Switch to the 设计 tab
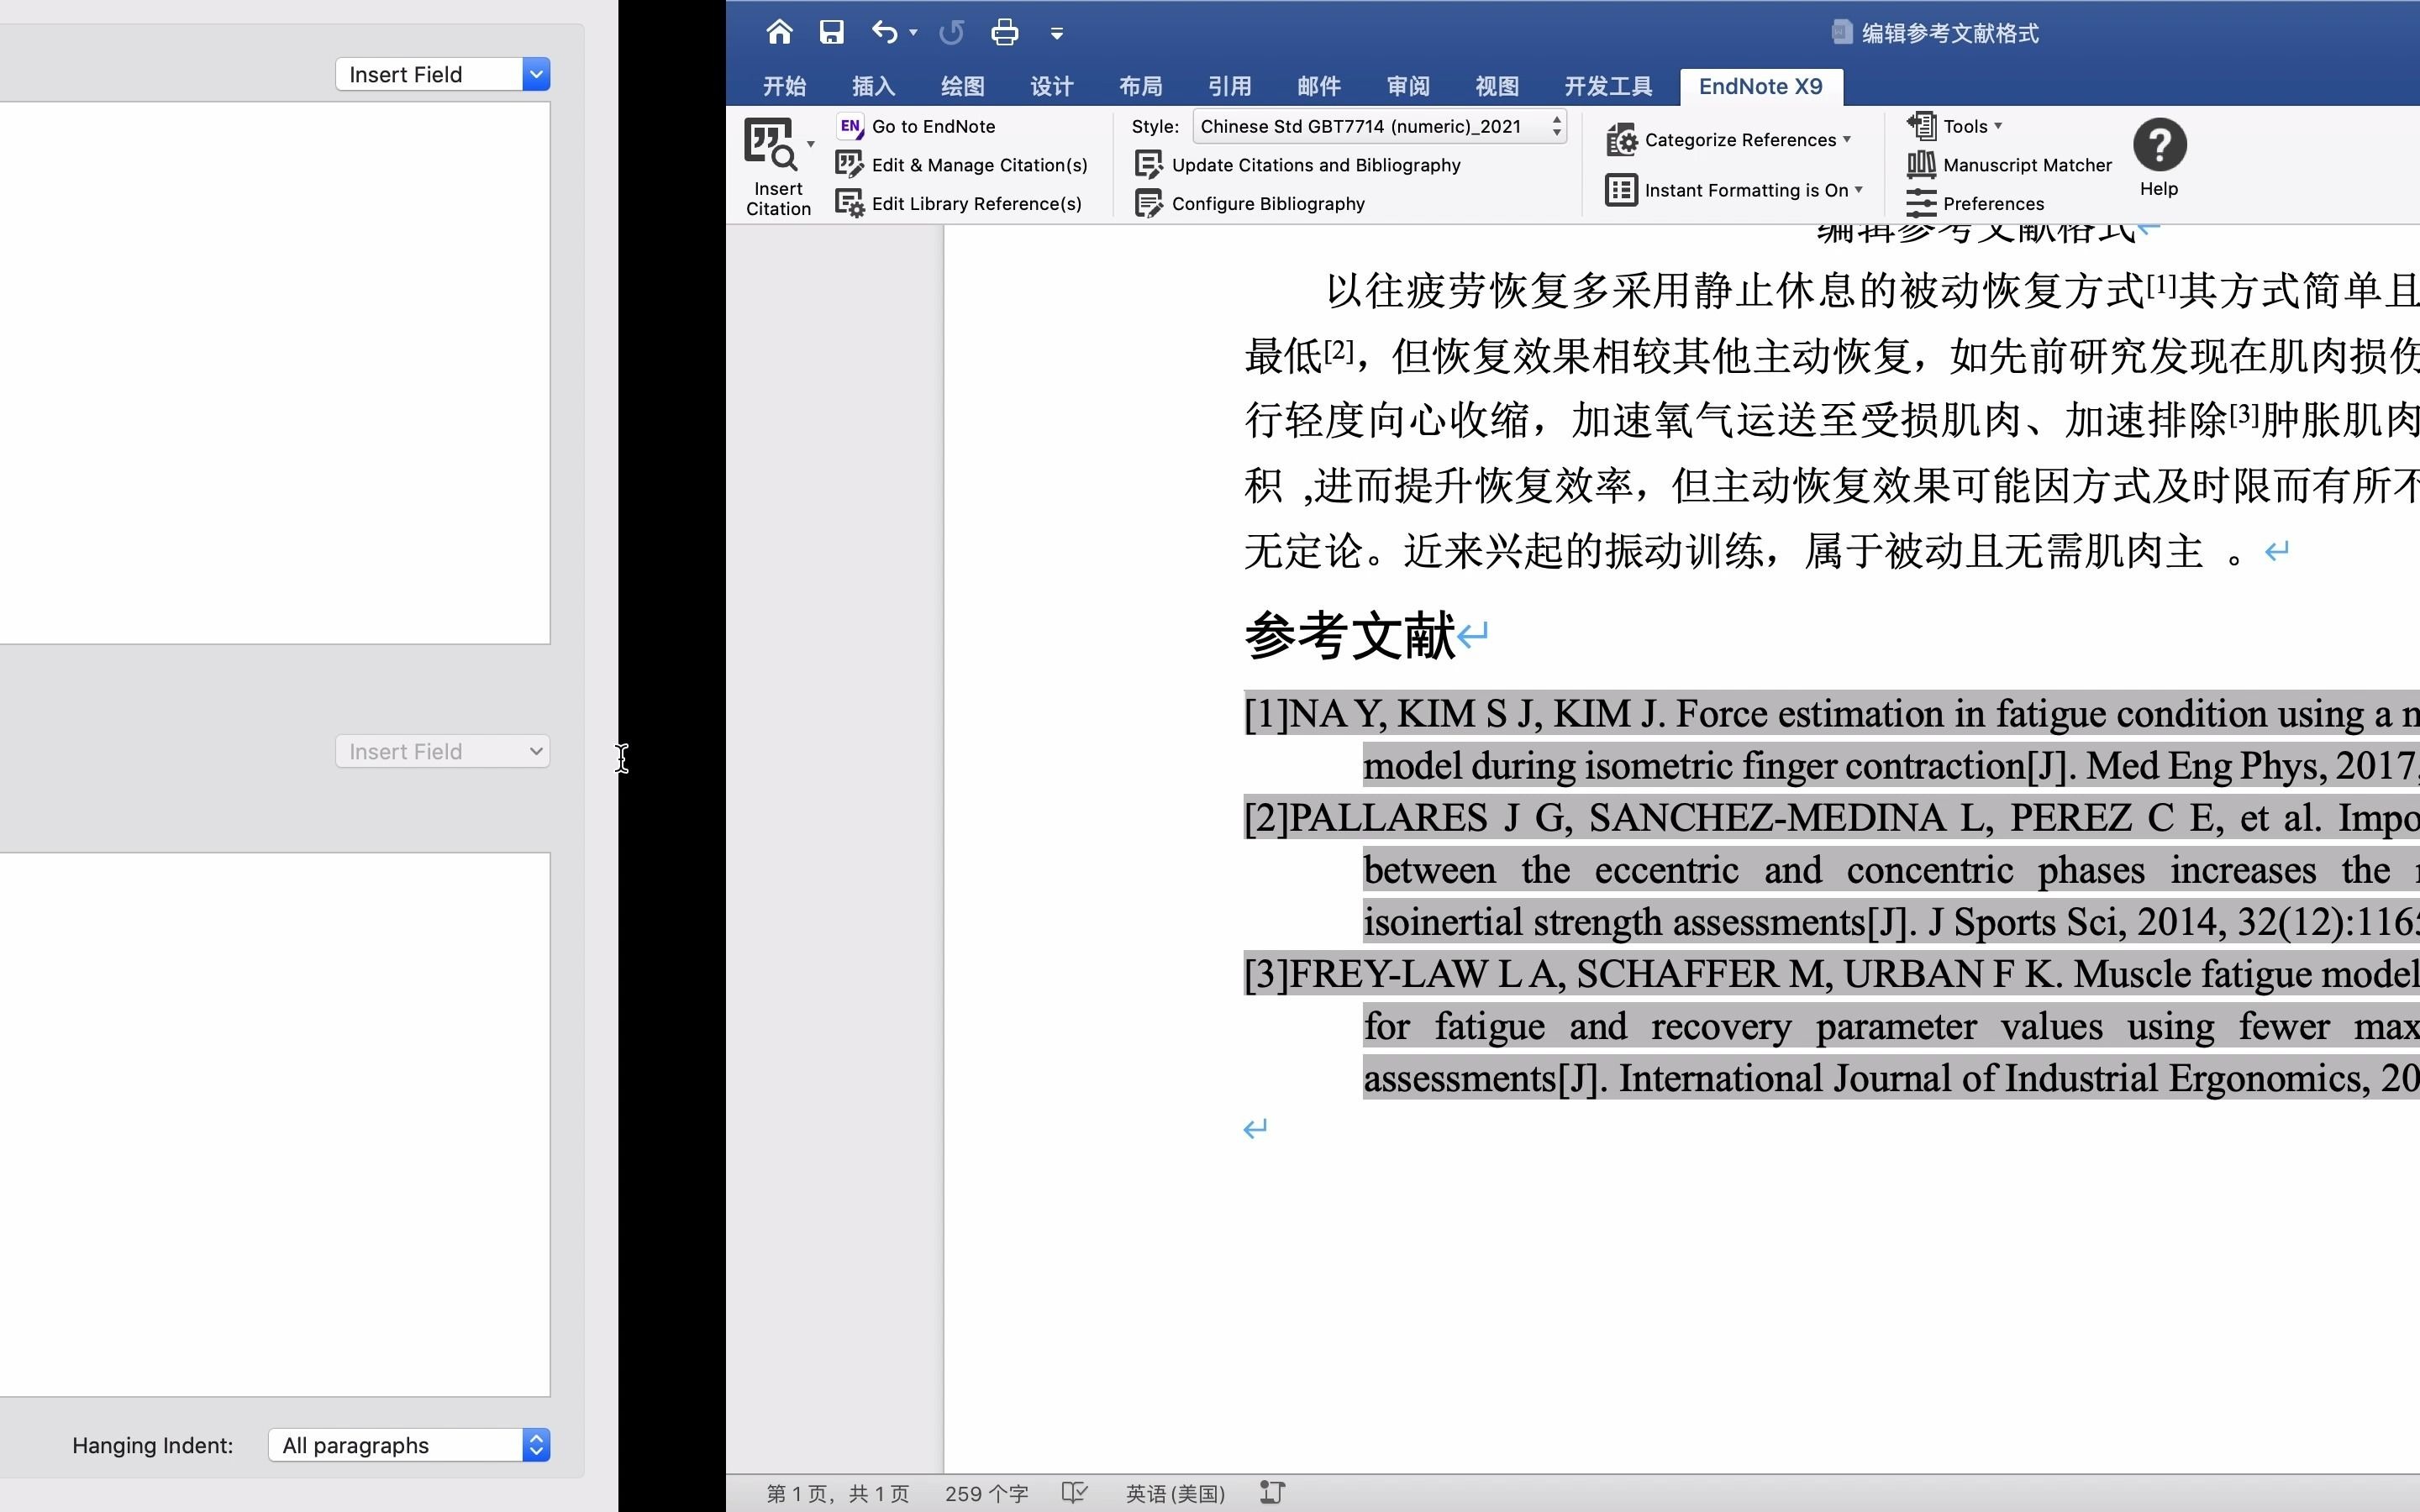 coord(1051,86)
